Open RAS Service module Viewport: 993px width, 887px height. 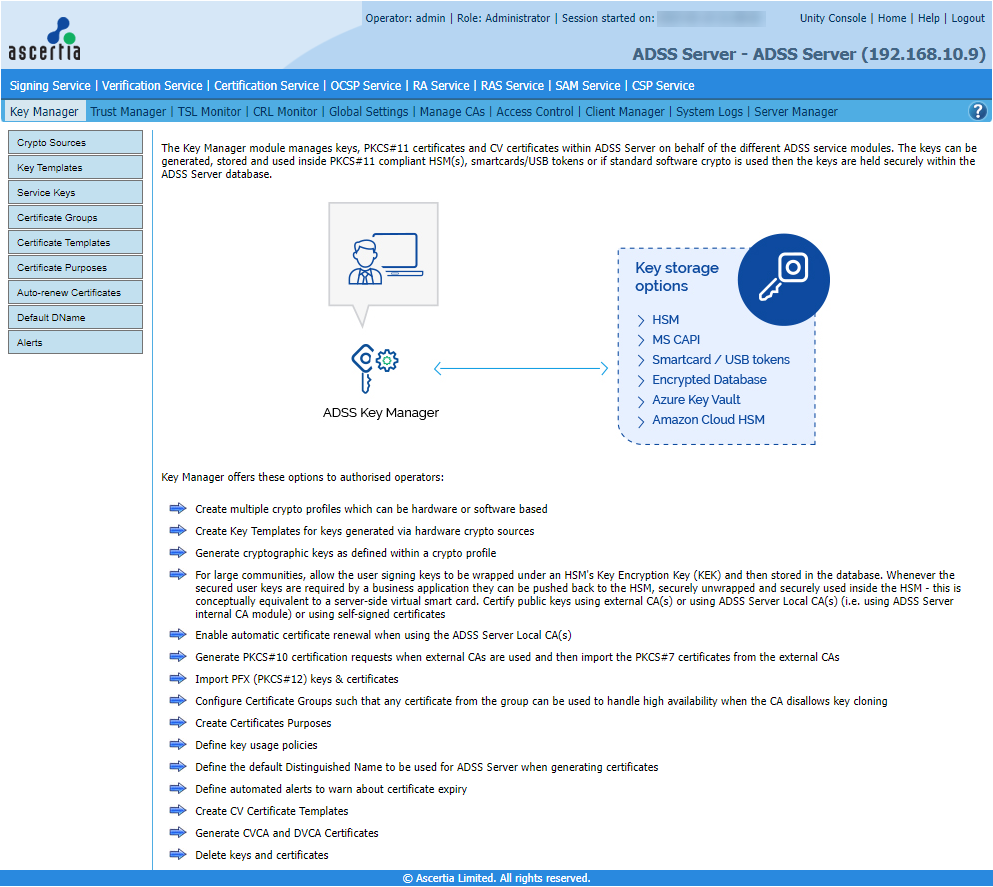[x=512, y=85]
